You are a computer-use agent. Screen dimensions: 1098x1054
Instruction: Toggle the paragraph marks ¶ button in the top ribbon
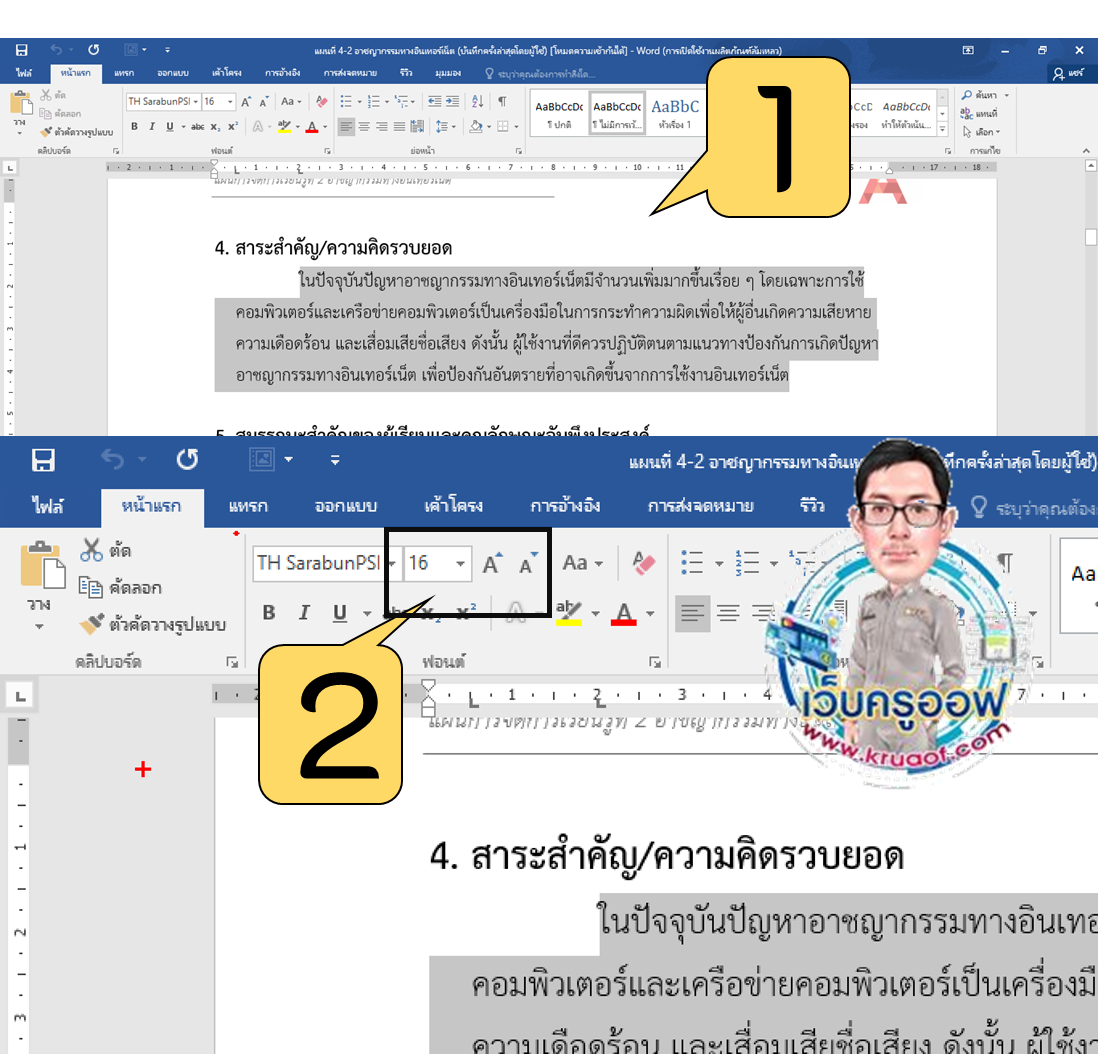point(502,102)
